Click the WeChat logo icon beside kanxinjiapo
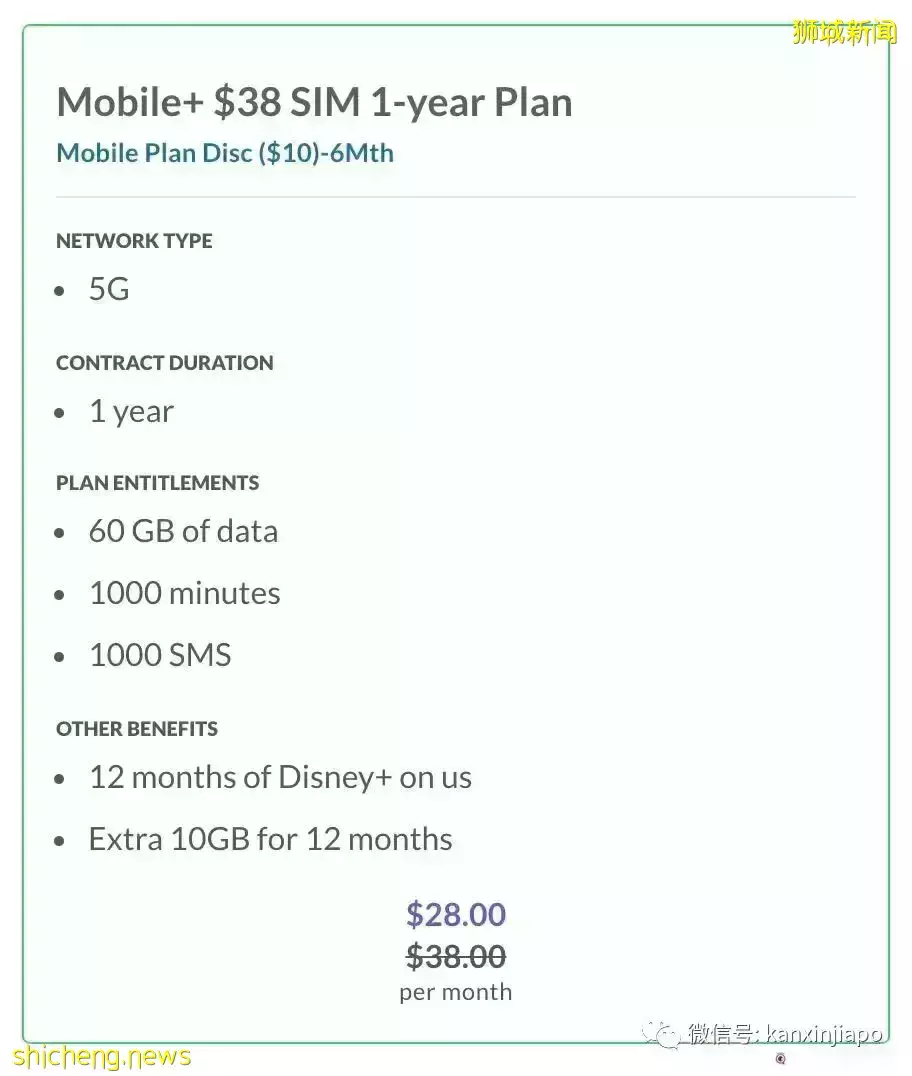The height and width of the screenshot is (1076, 912). 660,1034
